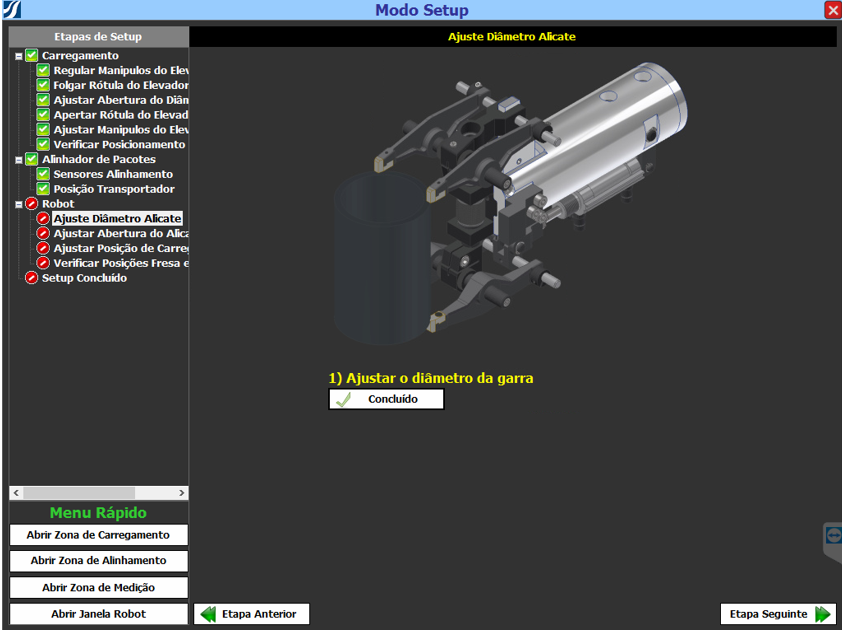Click the horizontal scrollbar right arrow in tree
Screen dimensions: 842x631
[182, 493]
